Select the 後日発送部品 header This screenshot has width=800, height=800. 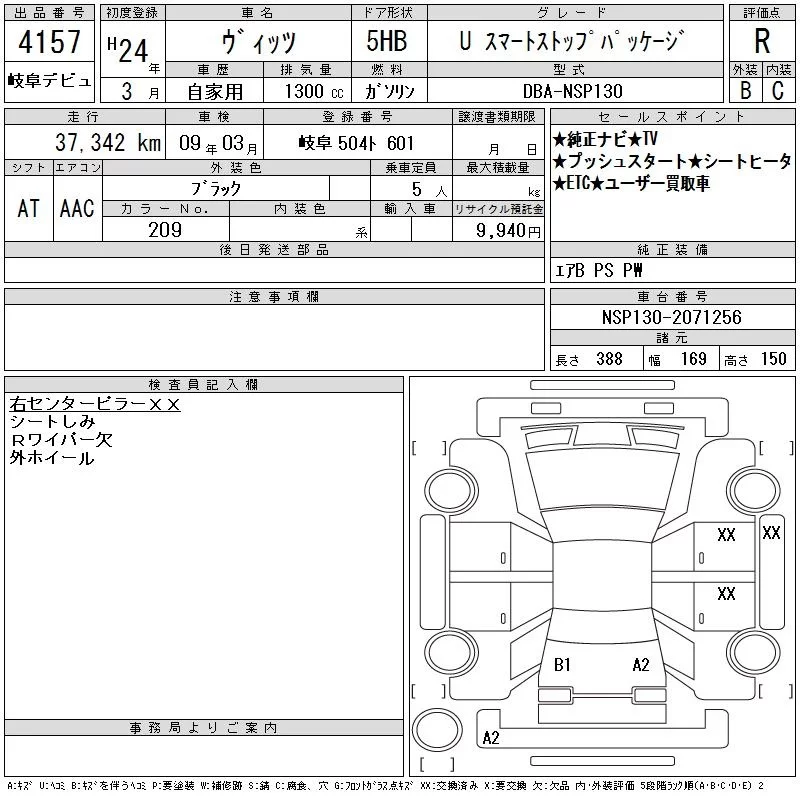point(274,249)
